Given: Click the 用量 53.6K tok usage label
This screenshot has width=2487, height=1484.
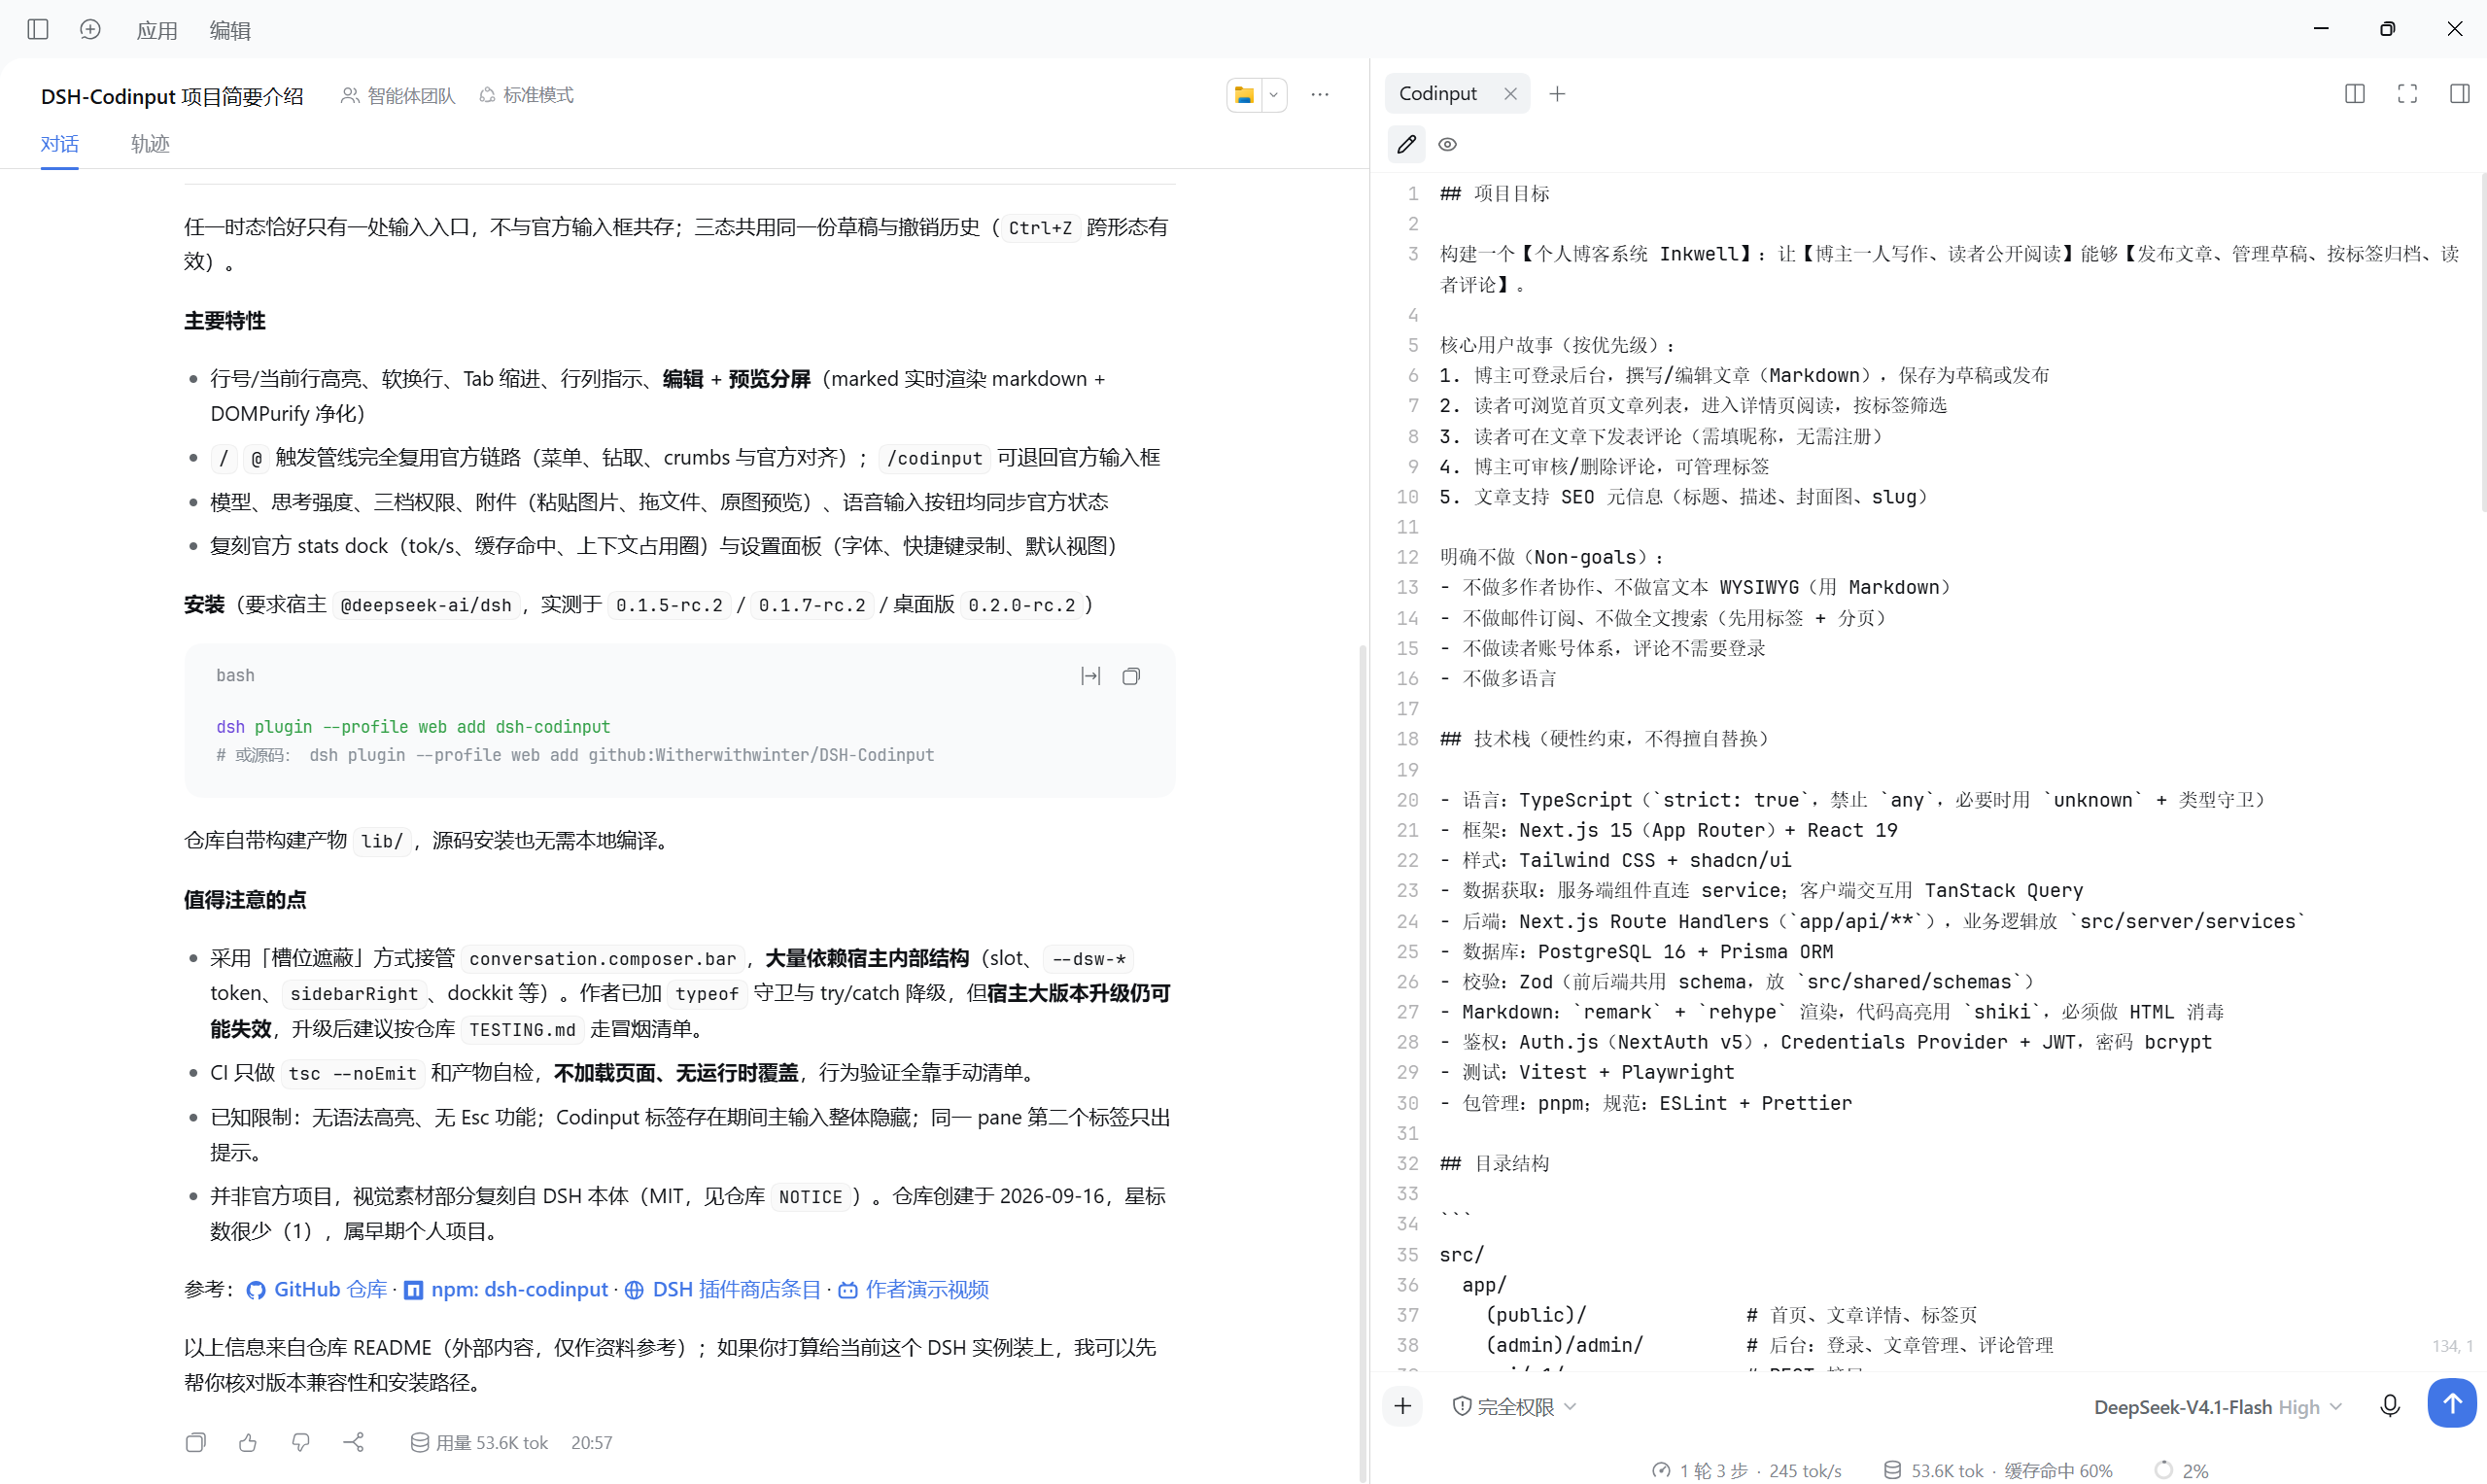Looking at the screenshot, I should click(x=479, y=1442).
